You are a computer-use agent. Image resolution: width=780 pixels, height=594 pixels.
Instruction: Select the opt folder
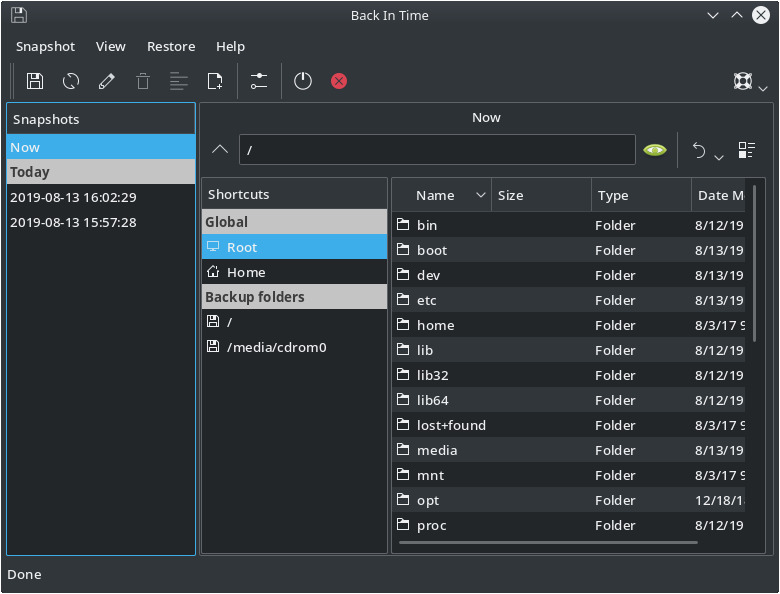(x=569, y=500)
